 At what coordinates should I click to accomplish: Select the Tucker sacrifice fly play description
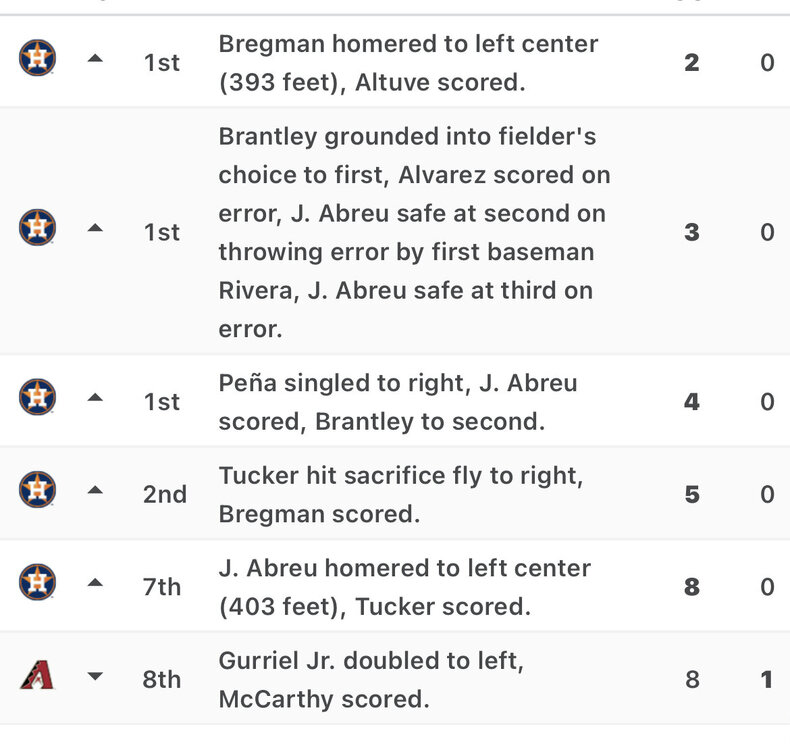400,494
